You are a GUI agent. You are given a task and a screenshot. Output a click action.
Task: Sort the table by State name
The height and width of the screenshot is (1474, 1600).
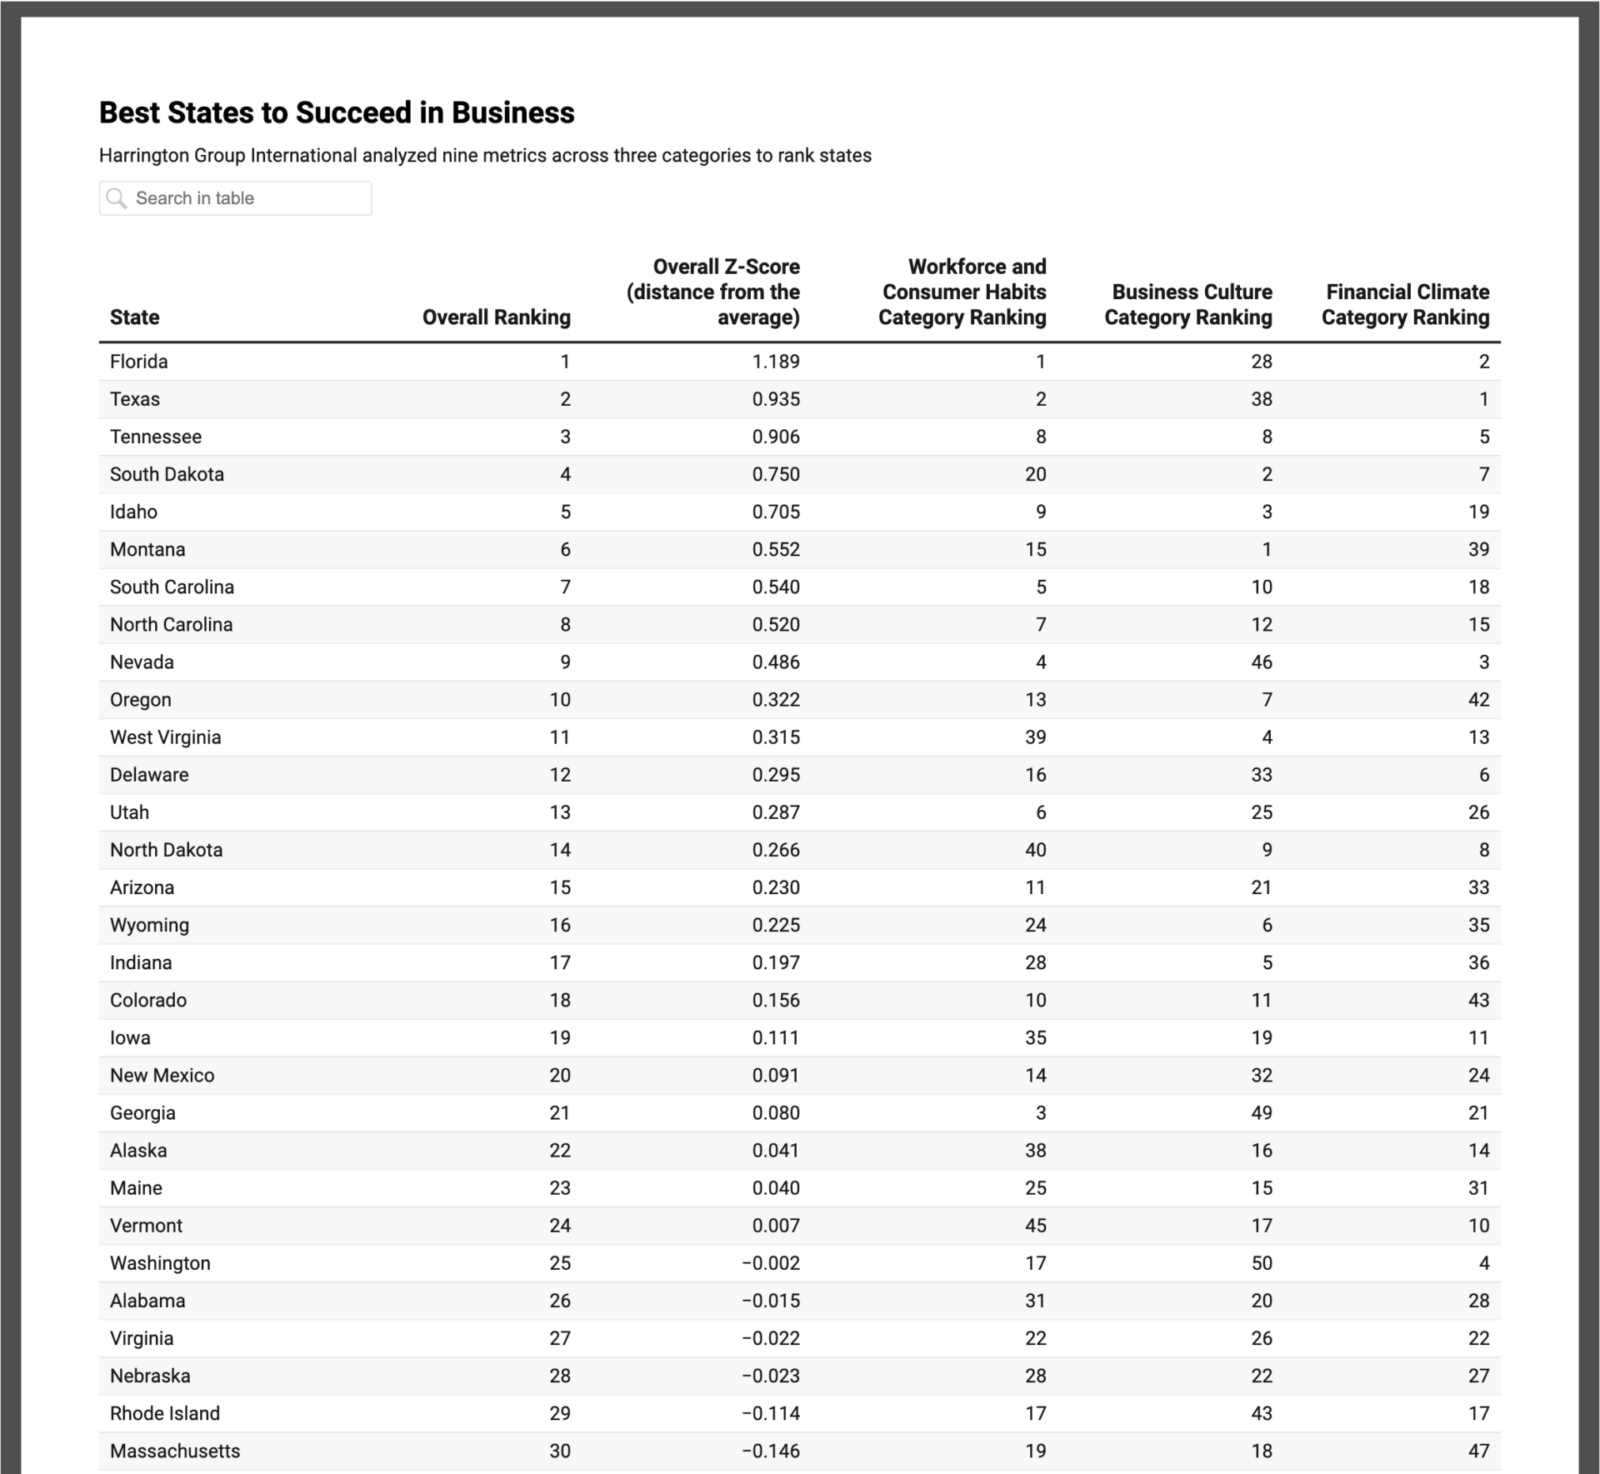click(x=131, y=317)
